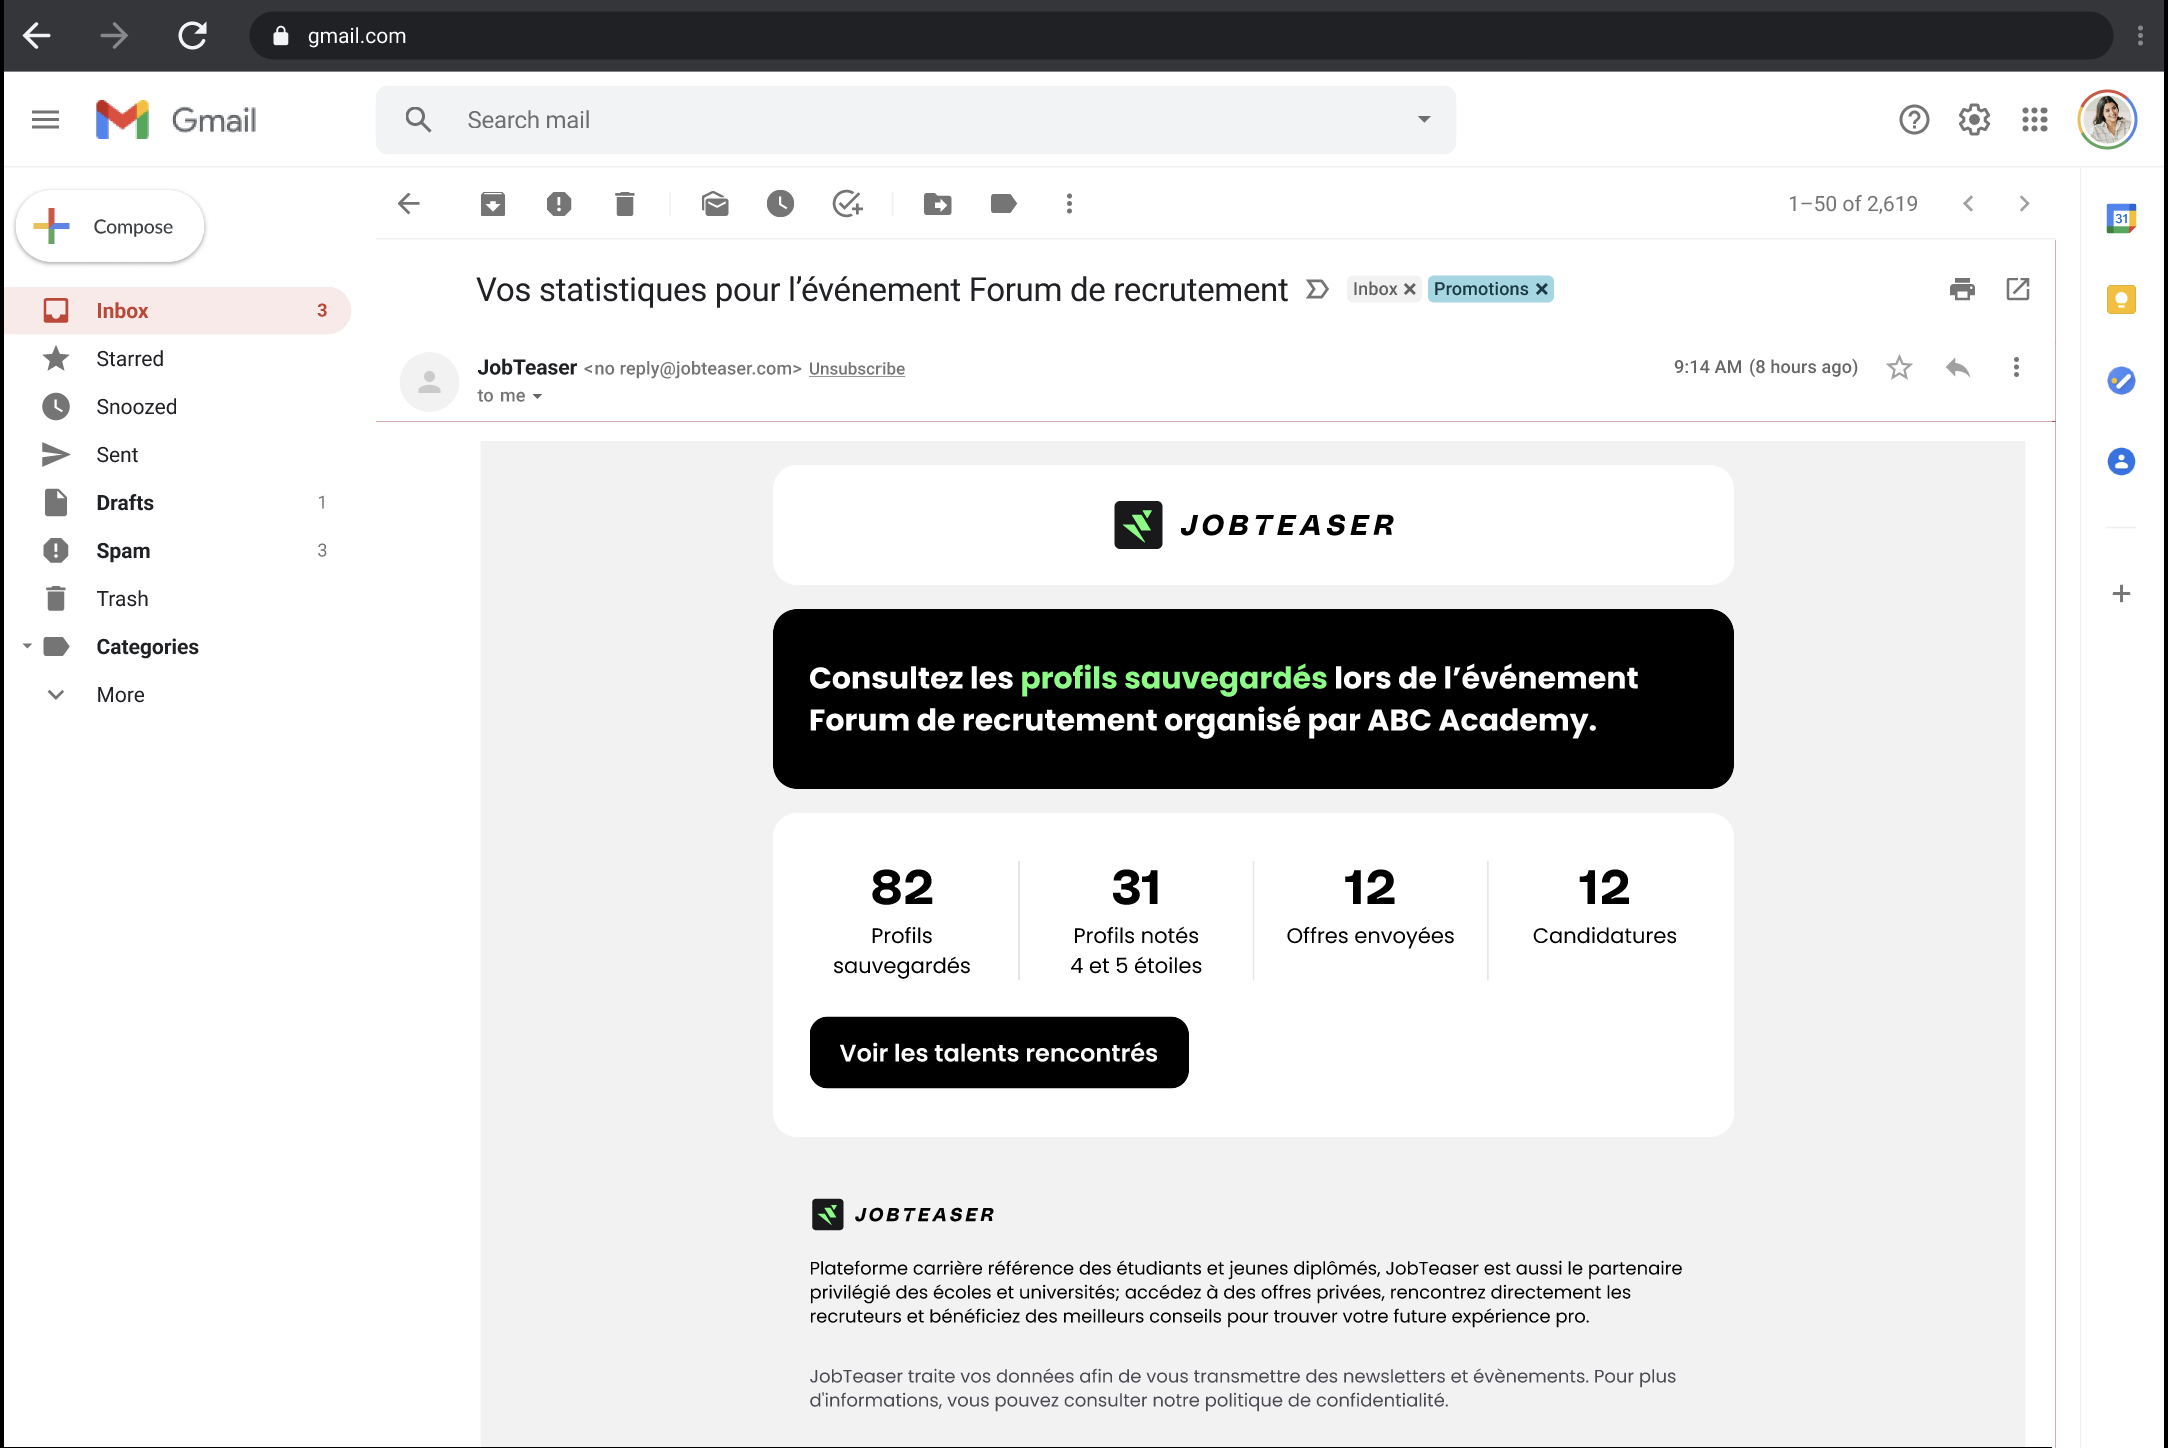The height and width of the screenshot is (1448, 2168).
Task: Click the Inbox label tag on subject
Action: coord(1375,289)
